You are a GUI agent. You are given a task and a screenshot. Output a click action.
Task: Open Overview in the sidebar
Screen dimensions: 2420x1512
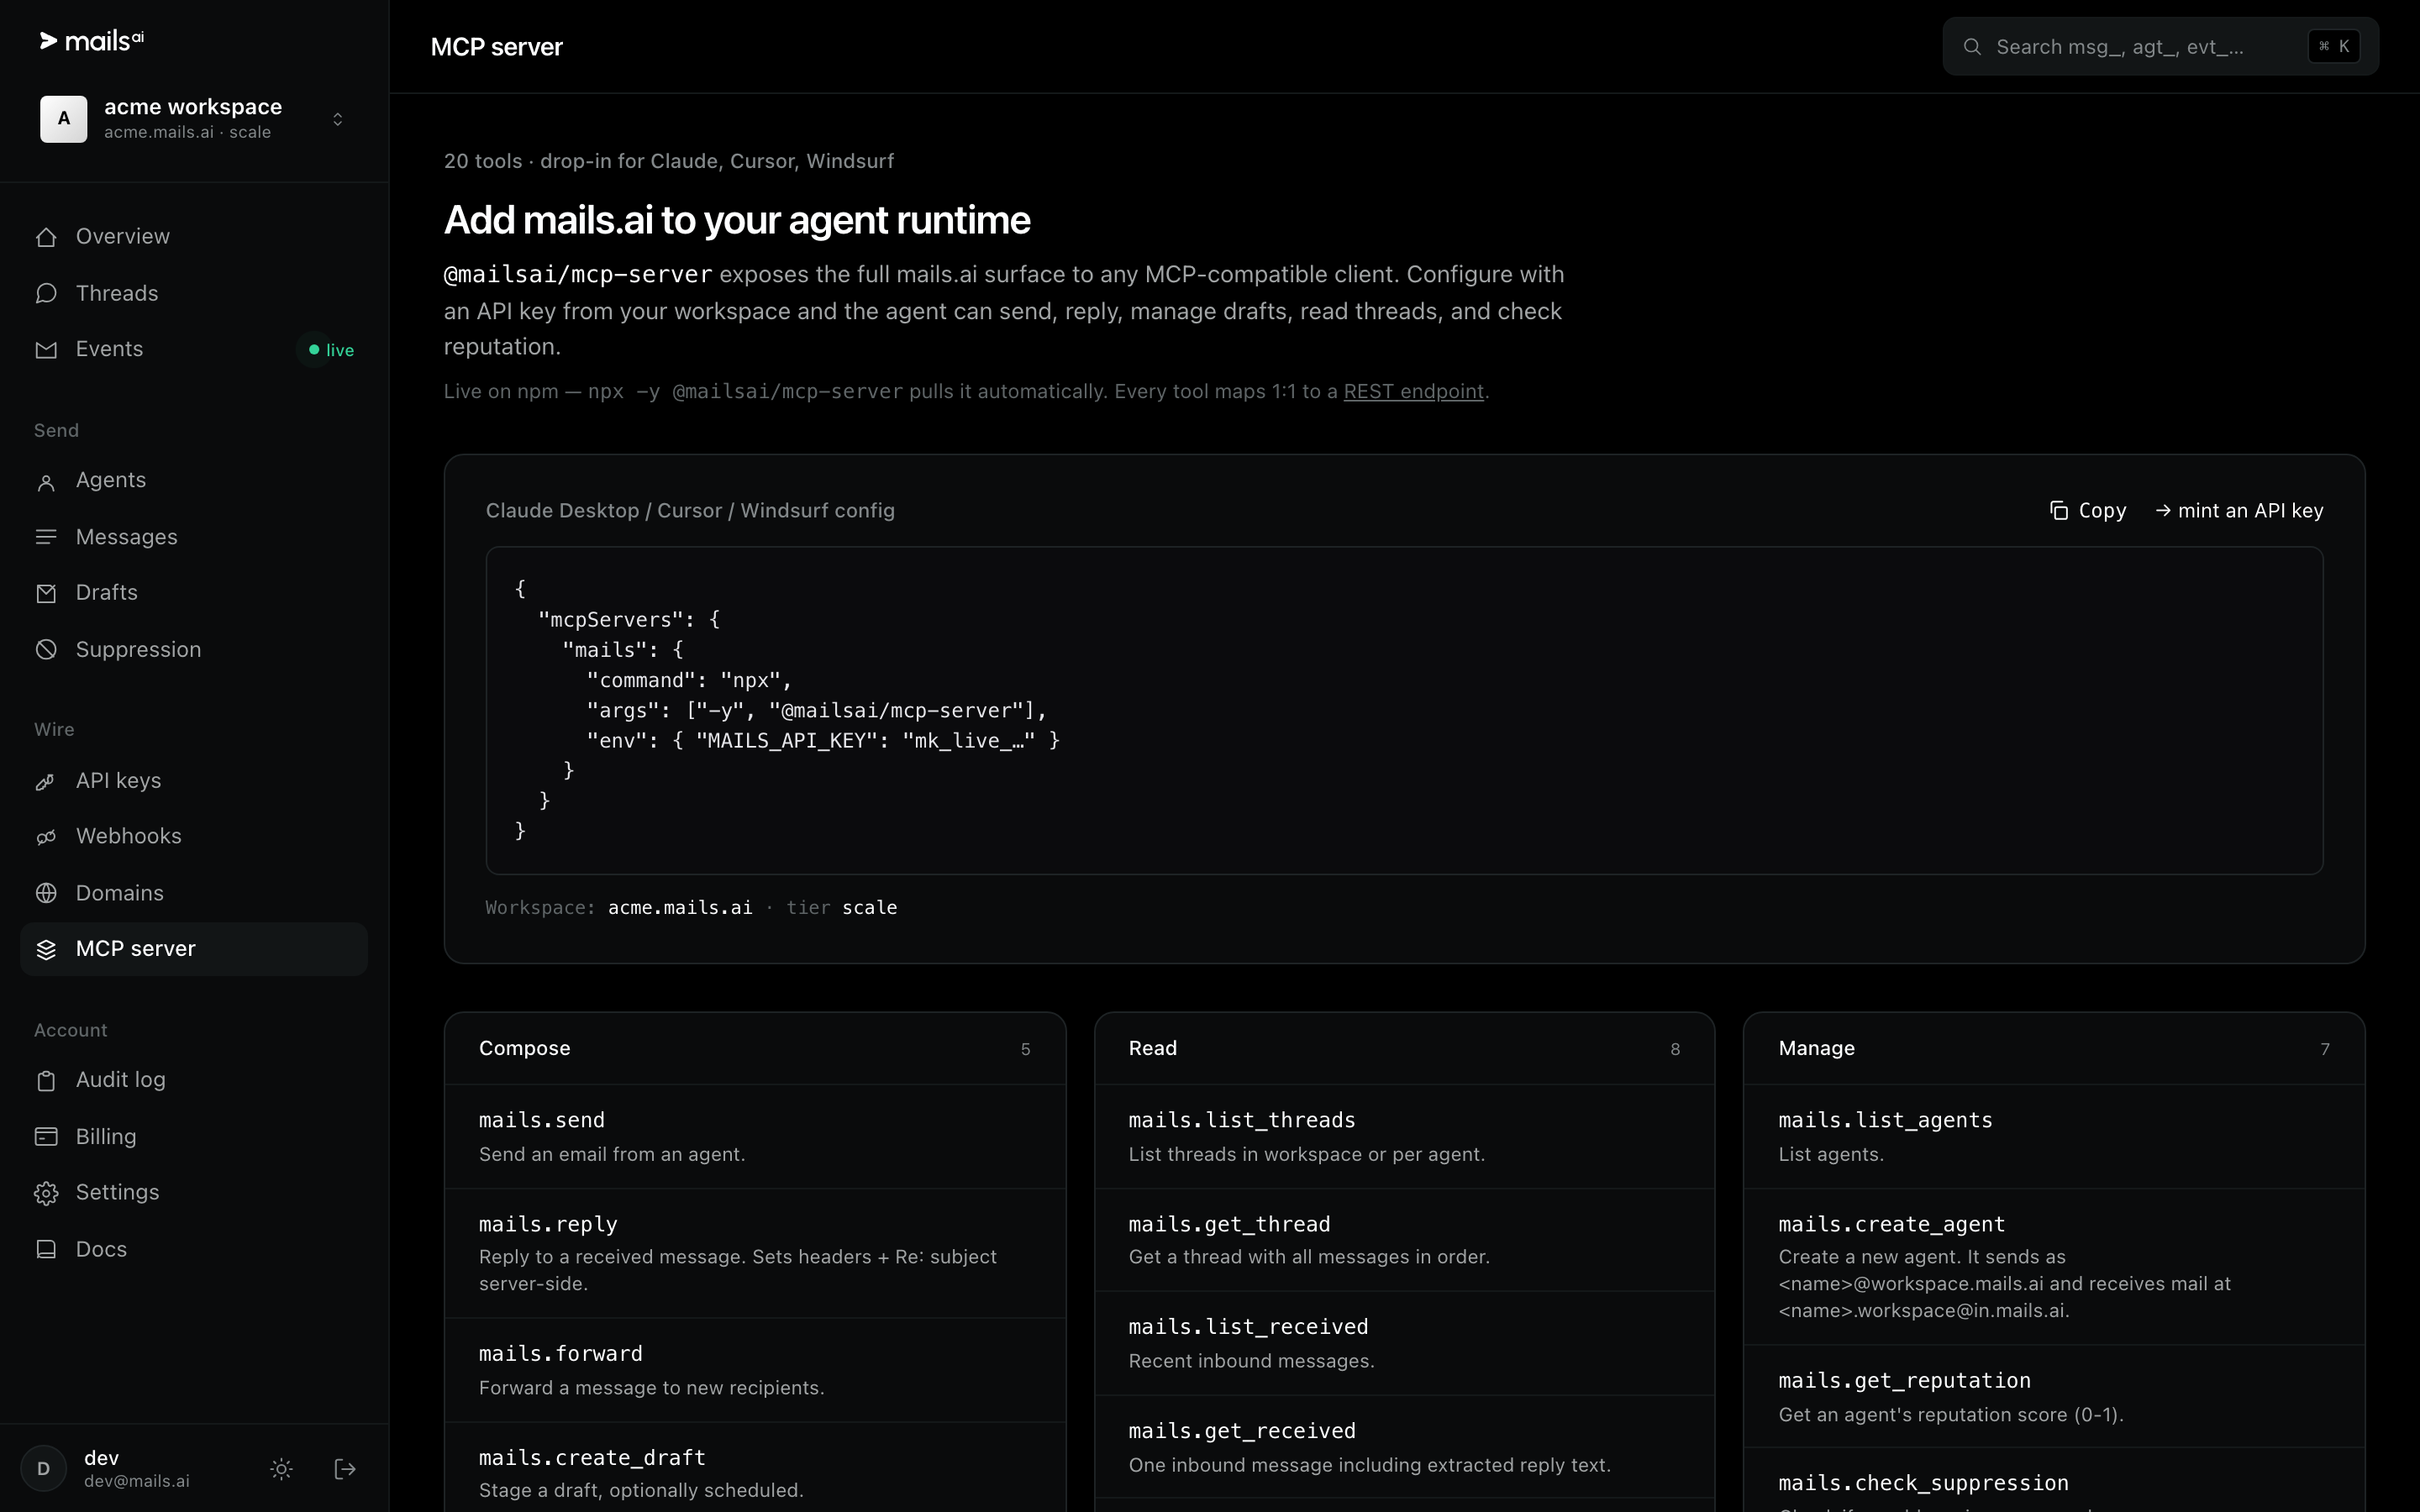(194, 237)
